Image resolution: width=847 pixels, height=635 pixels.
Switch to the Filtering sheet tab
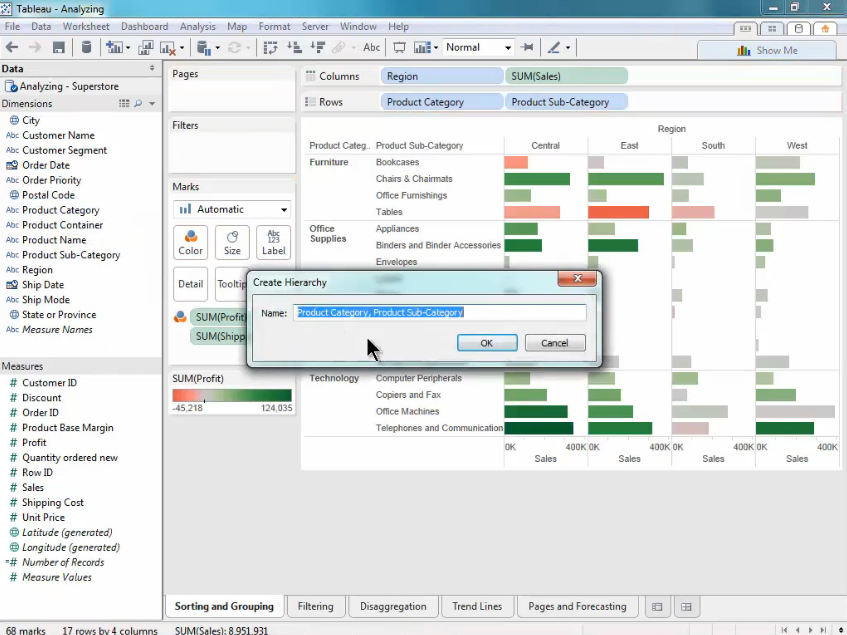pyautogui.click(x=315, y=606)
